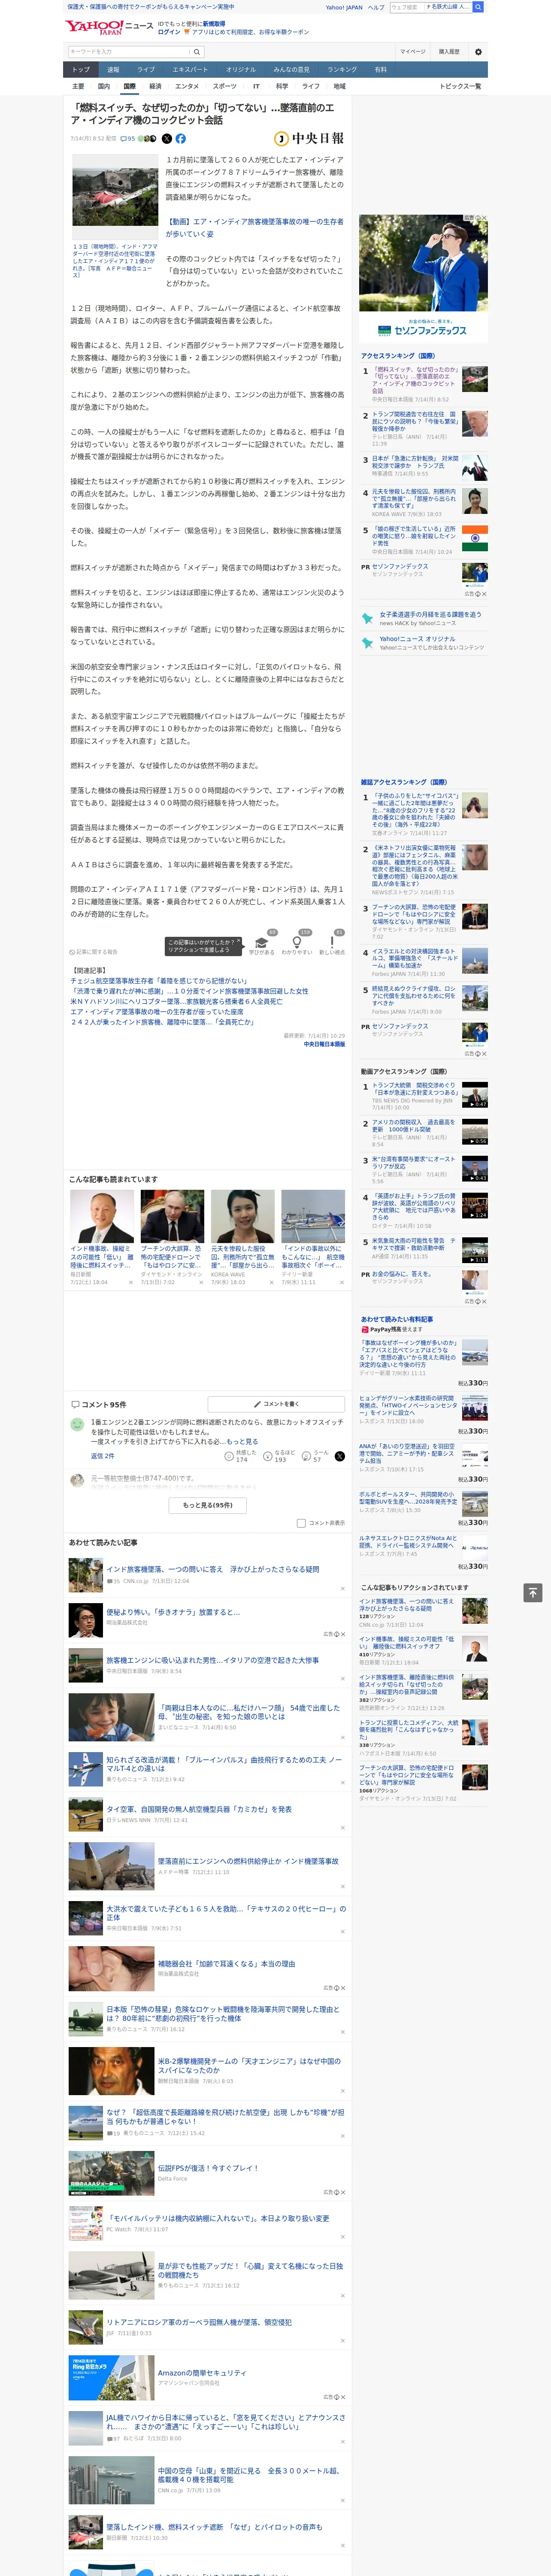Click もっと見る(95件) comments button
Image resolution: width=551 pixels, height=2576 pixels.
[x=207, y=1505]
